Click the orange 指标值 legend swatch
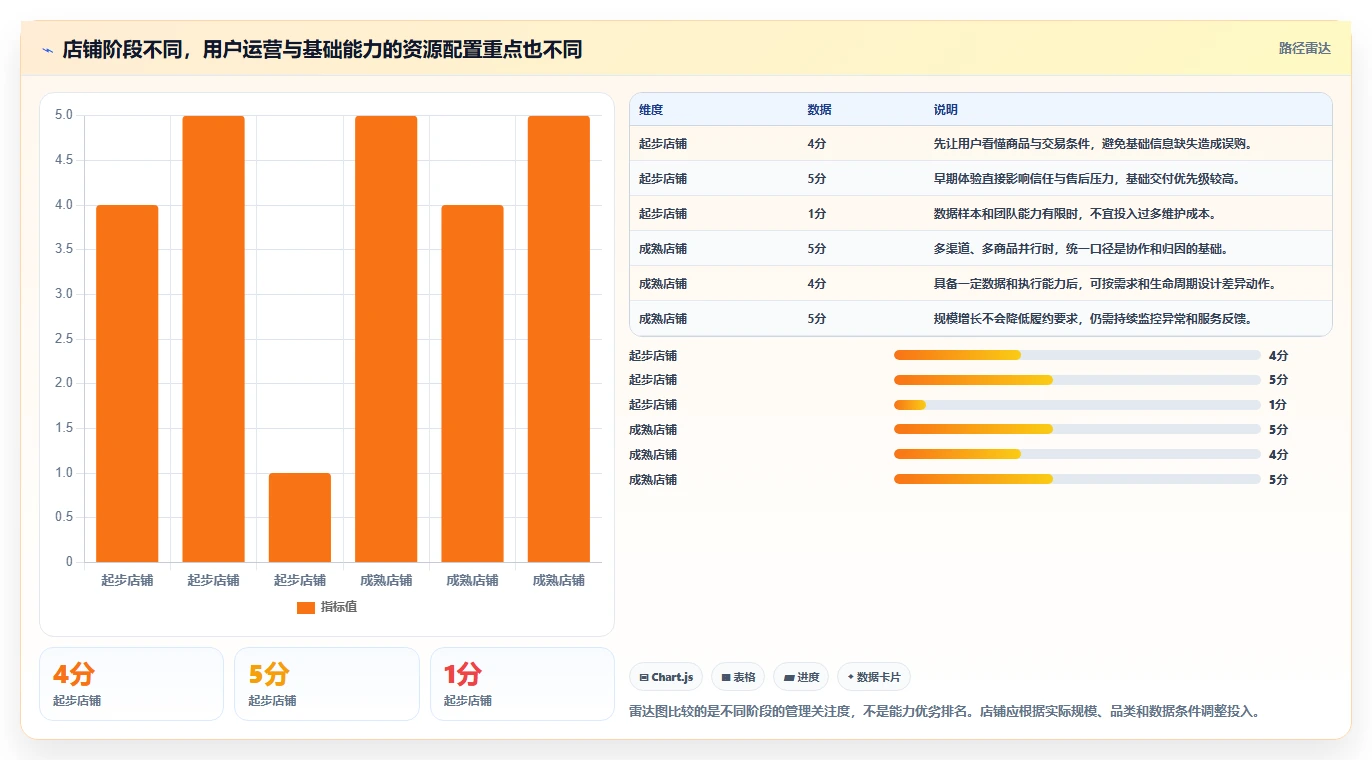The image size is (1372, 760). 306,608
